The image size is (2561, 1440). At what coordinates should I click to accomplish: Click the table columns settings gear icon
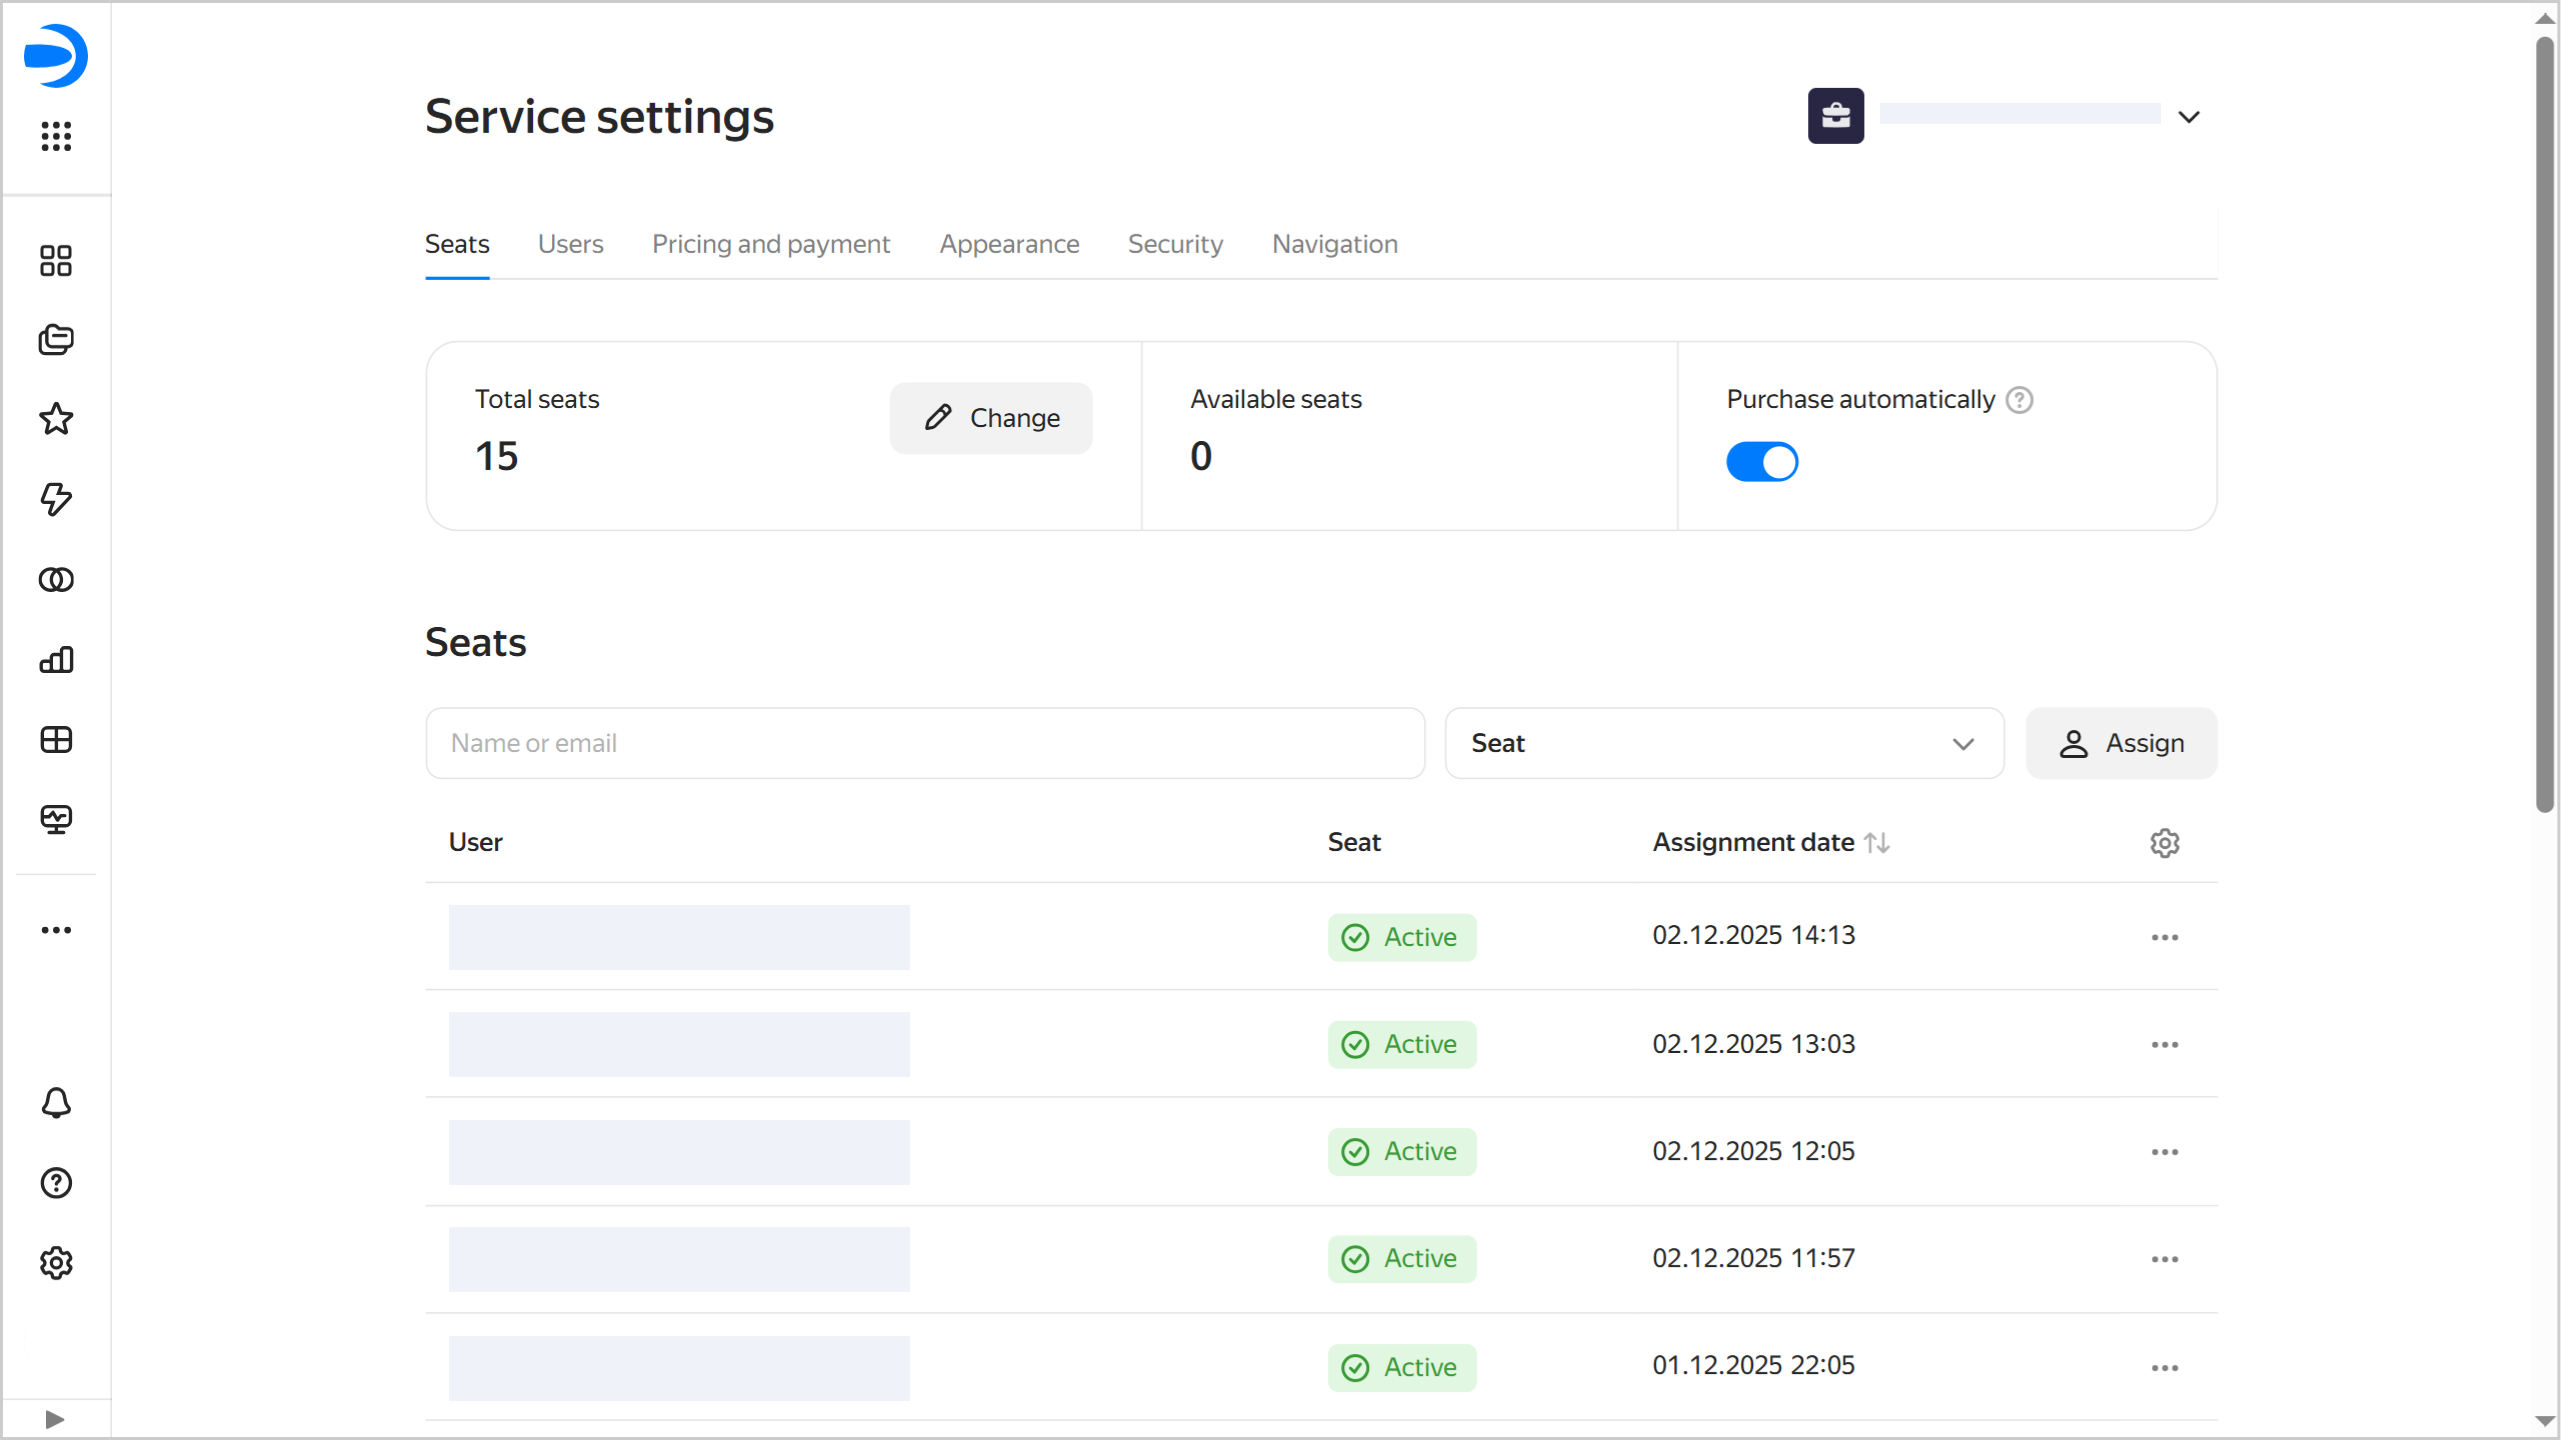click(x=2164, y=843)
